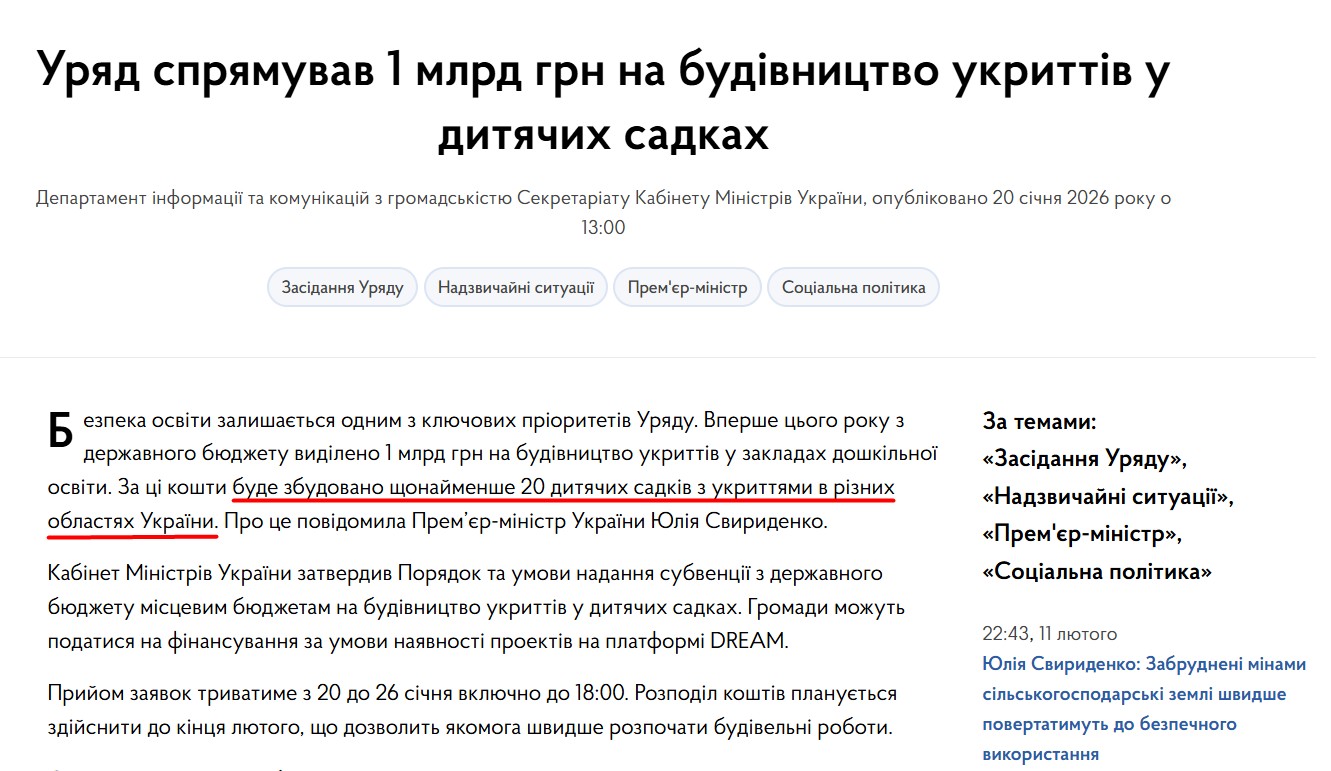Open «Соціальна політика» topic in sidebar
Image resolution: width=1331 pixels, height=771 pixels.
coord(1096,572)
